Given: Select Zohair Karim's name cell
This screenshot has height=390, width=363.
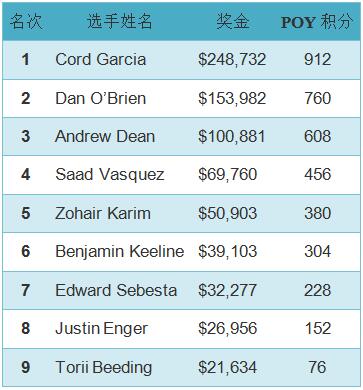Looking at the screenshot, I should (103, 213).
